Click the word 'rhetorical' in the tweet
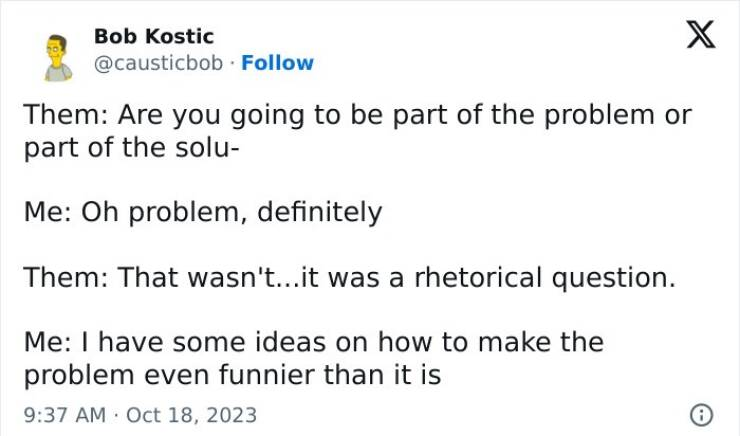 coord(478,277)
